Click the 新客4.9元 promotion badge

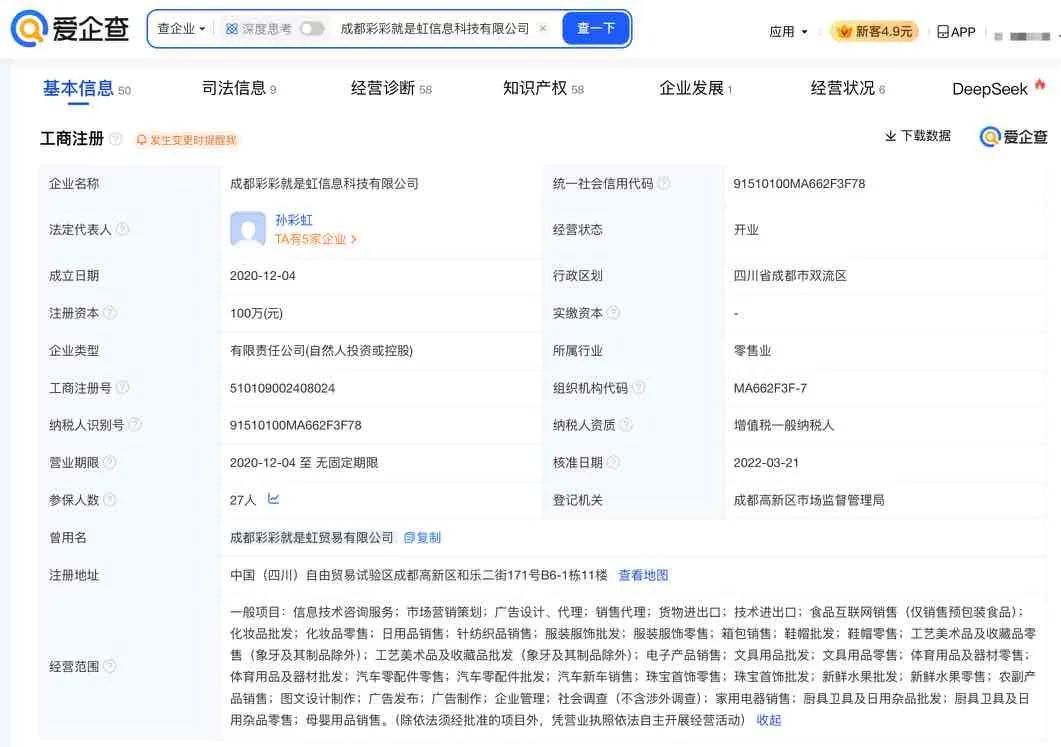click(874, 32)
